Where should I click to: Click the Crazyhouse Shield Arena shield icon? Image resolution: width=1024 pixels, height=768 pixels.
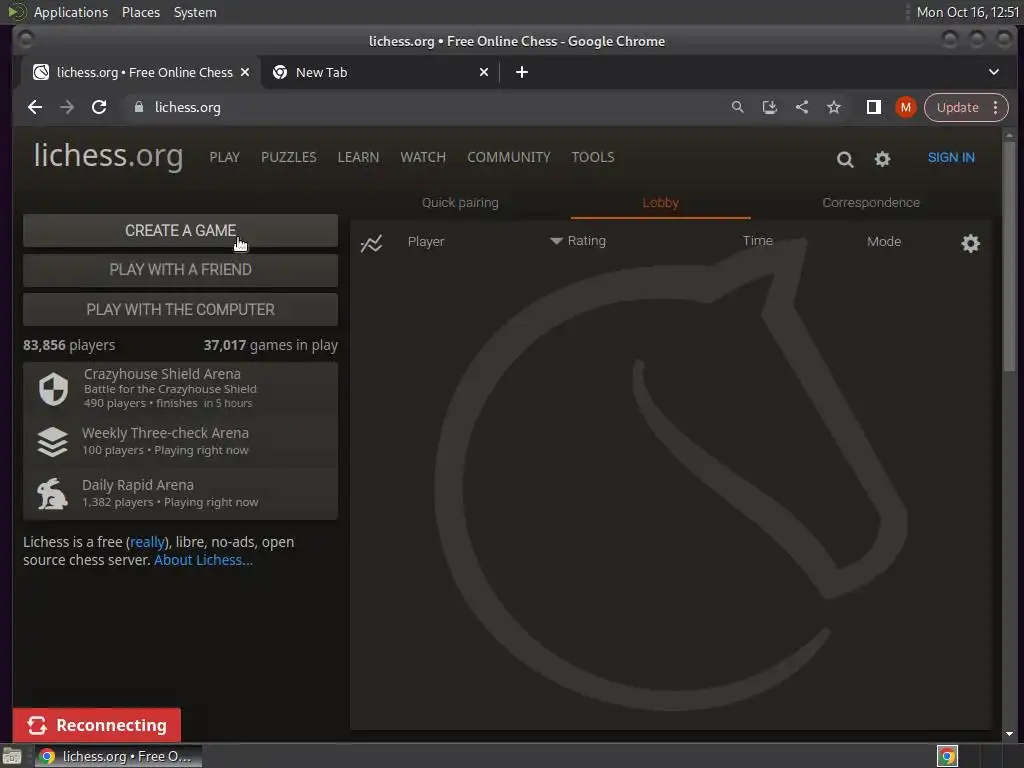[x=53, y=389]
